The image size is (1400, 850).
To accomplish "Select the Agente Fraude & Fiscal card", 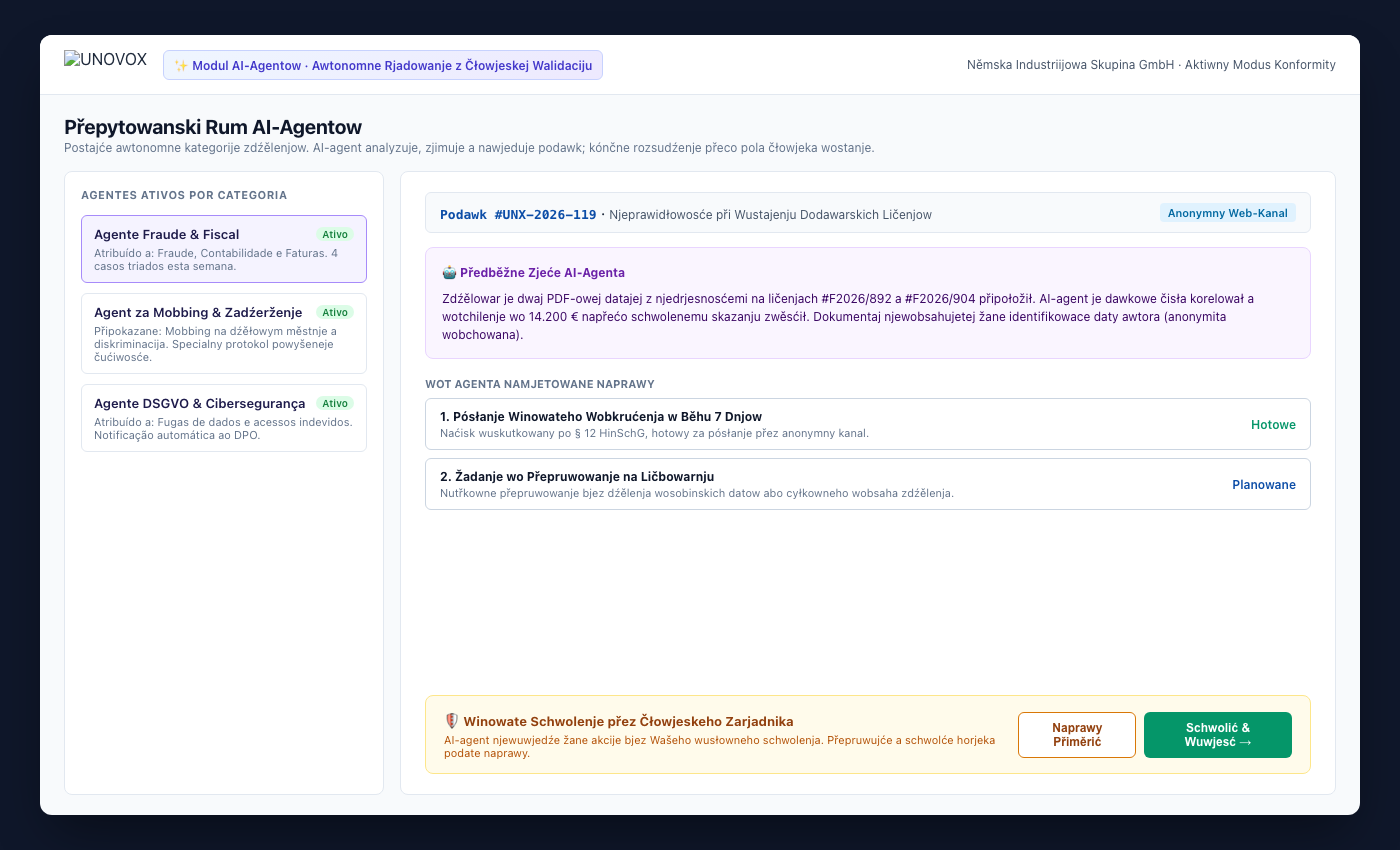I will click(224, 249).
